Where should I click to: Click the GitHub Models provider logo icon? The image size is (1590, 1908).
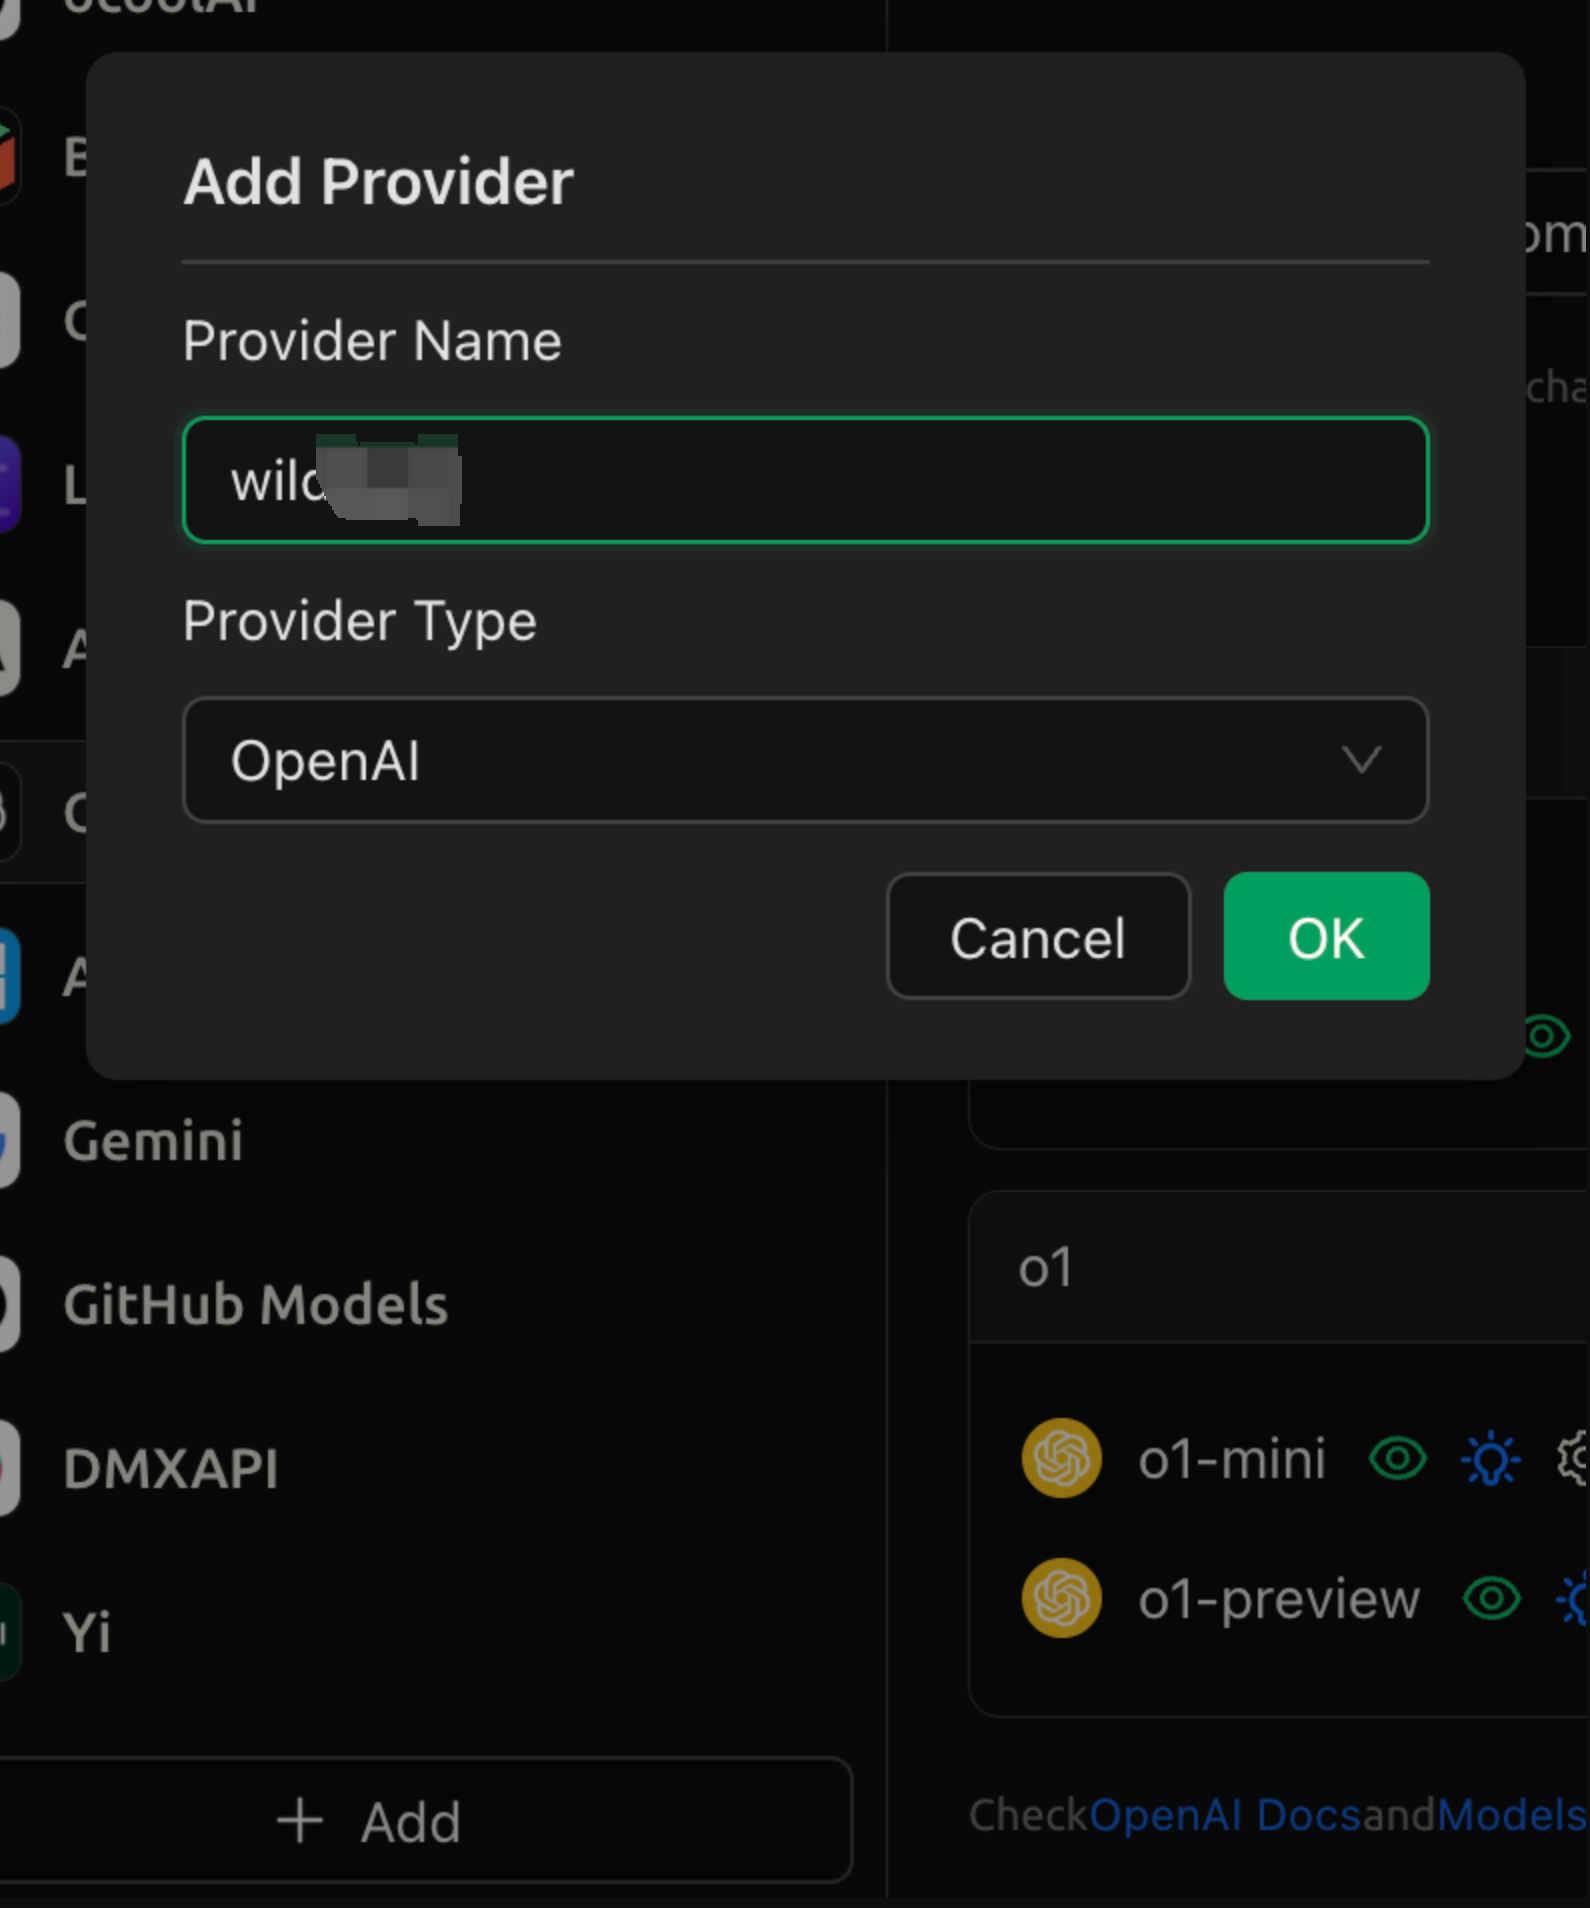click(x=8, y=1305)
